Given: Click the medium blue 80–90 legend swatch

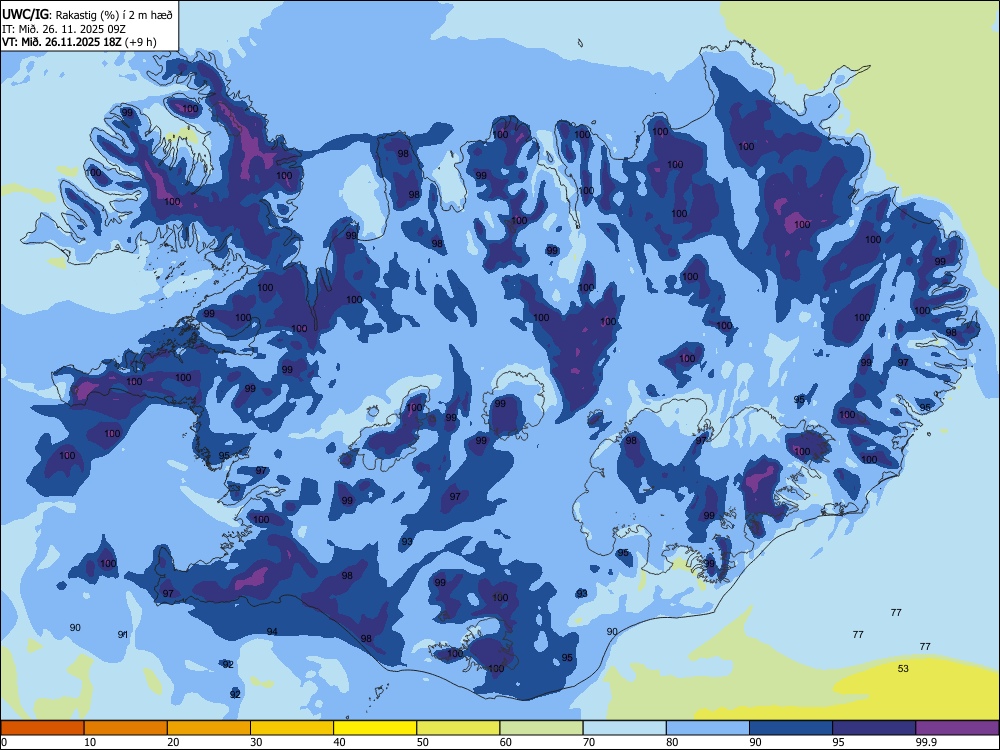Looking at the screenshot, I should pos(708,728).
